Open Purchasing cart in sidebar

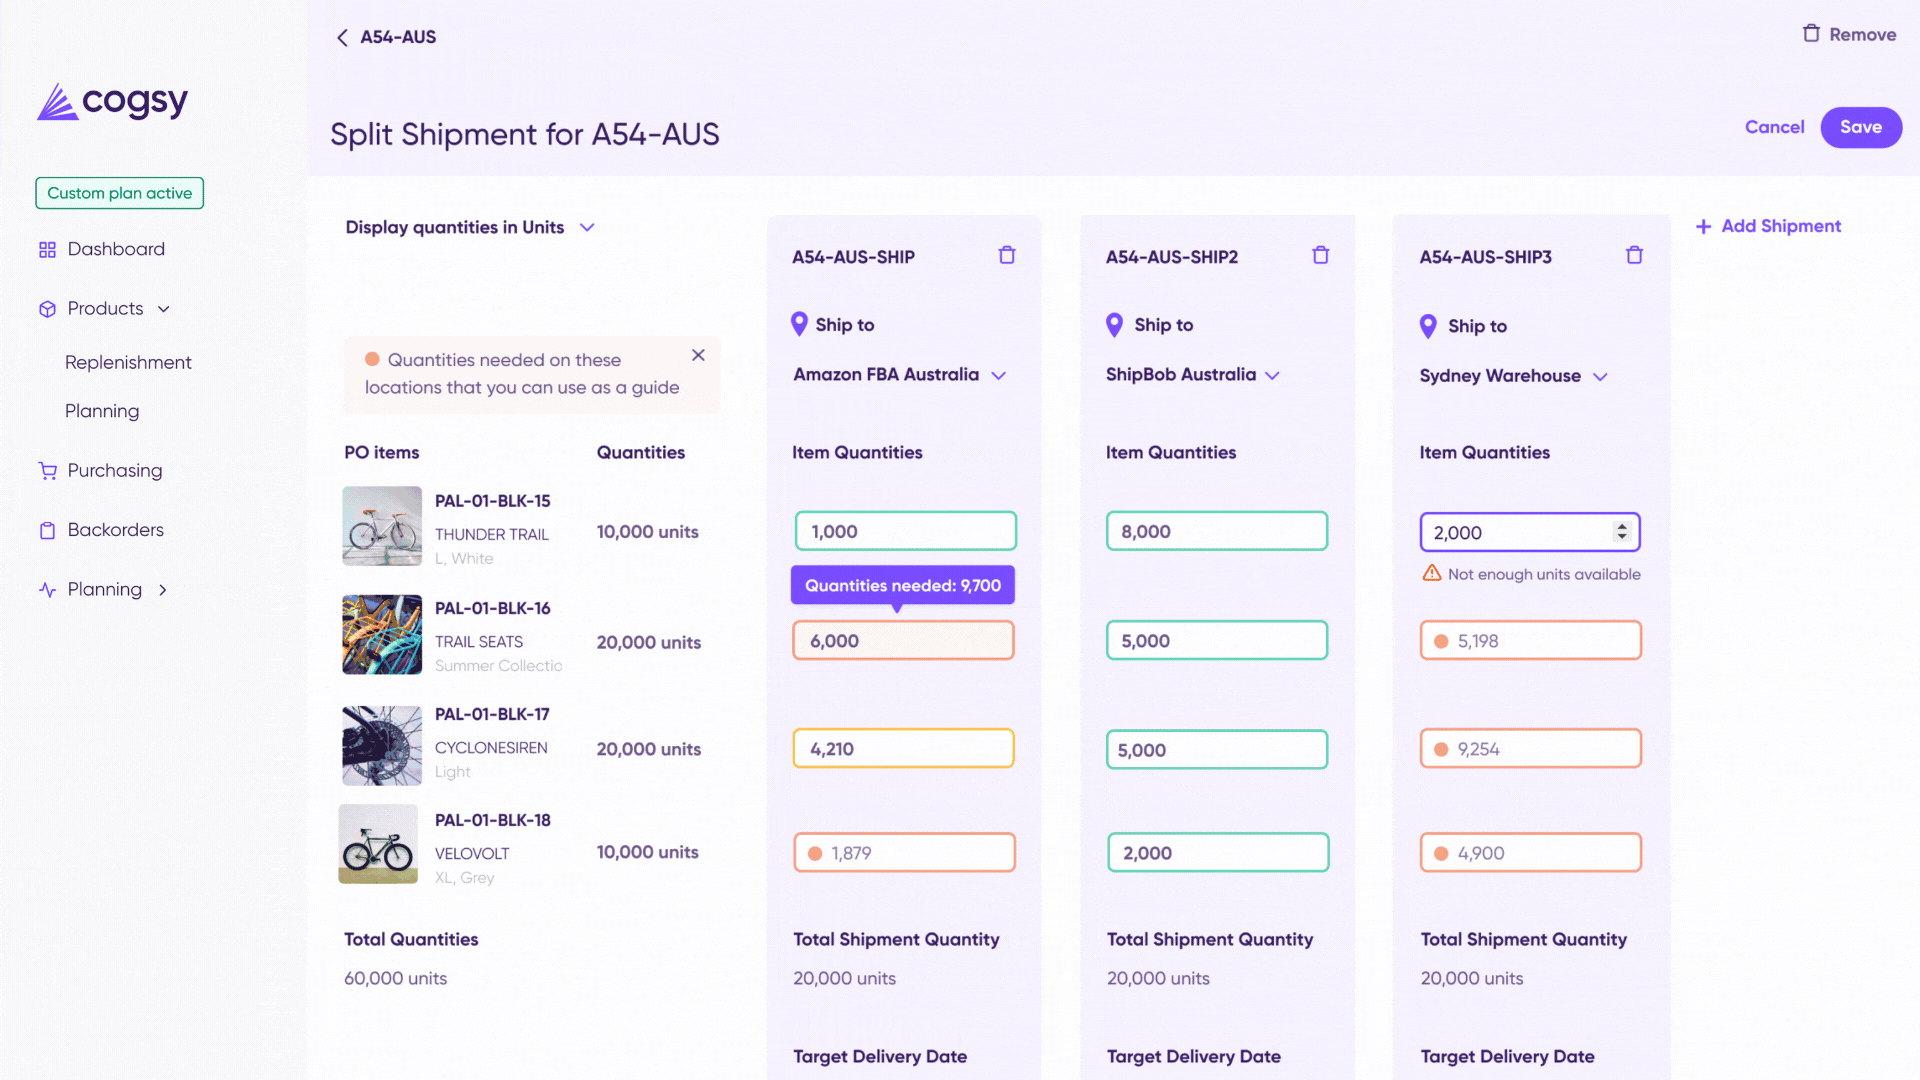pos(48,470)
